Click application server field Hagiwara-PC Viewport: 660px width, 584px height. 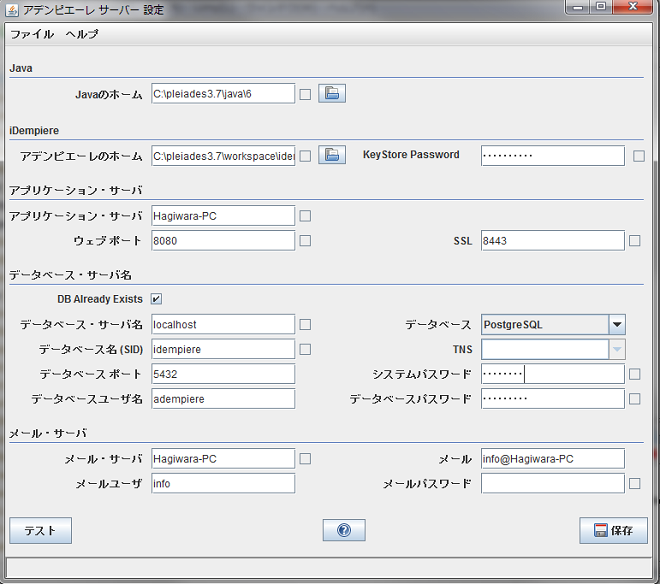click(223, 216)
